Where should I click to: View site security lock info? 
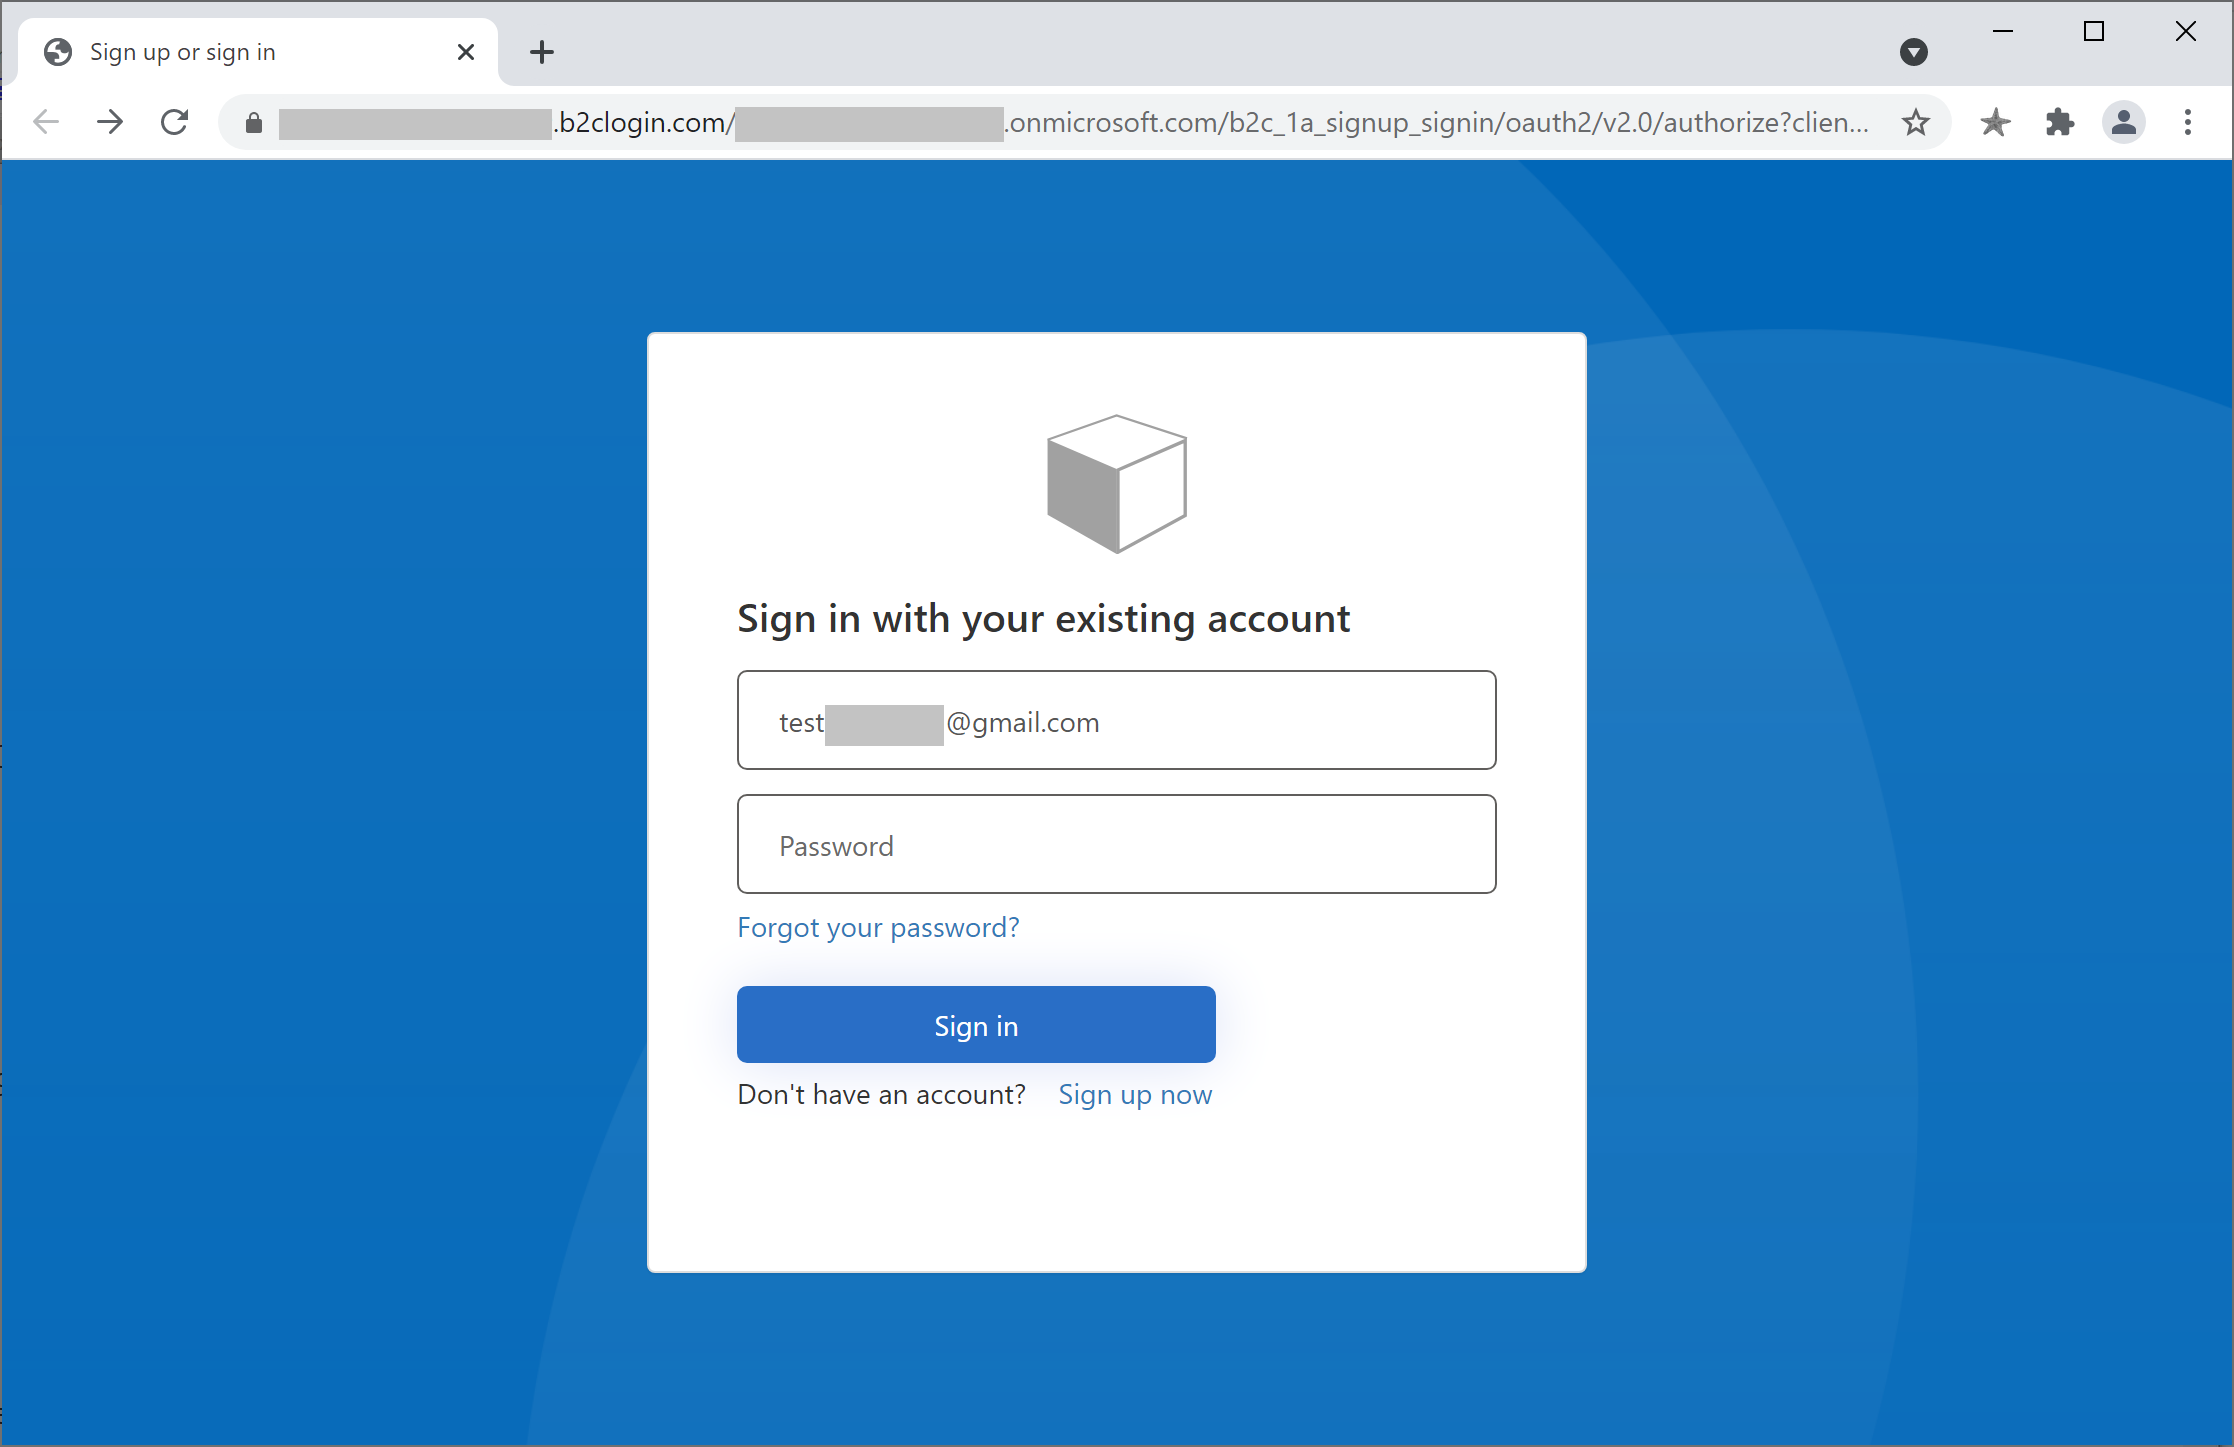click(x=254, y=122)
